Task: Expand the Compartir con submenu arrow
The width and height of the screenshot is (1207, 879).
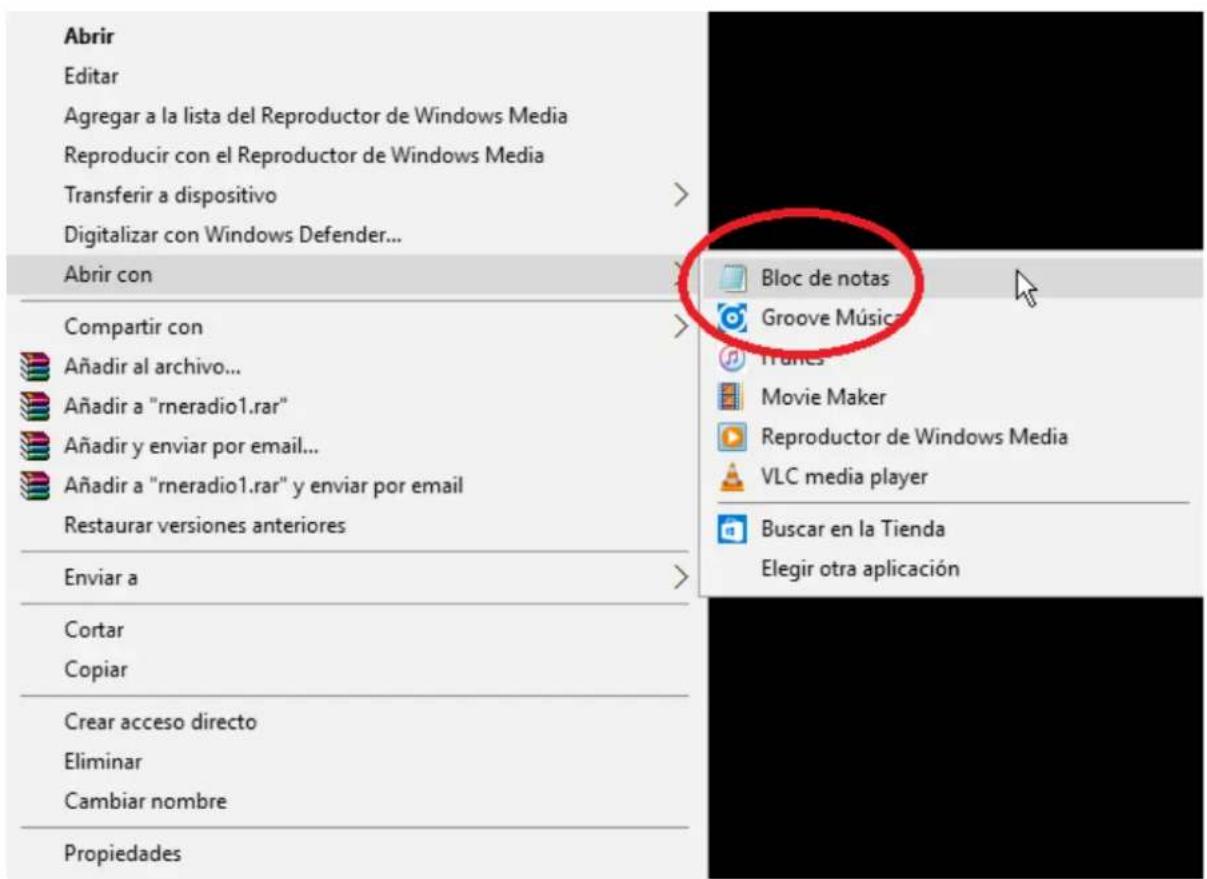Action: coord(681,327)
